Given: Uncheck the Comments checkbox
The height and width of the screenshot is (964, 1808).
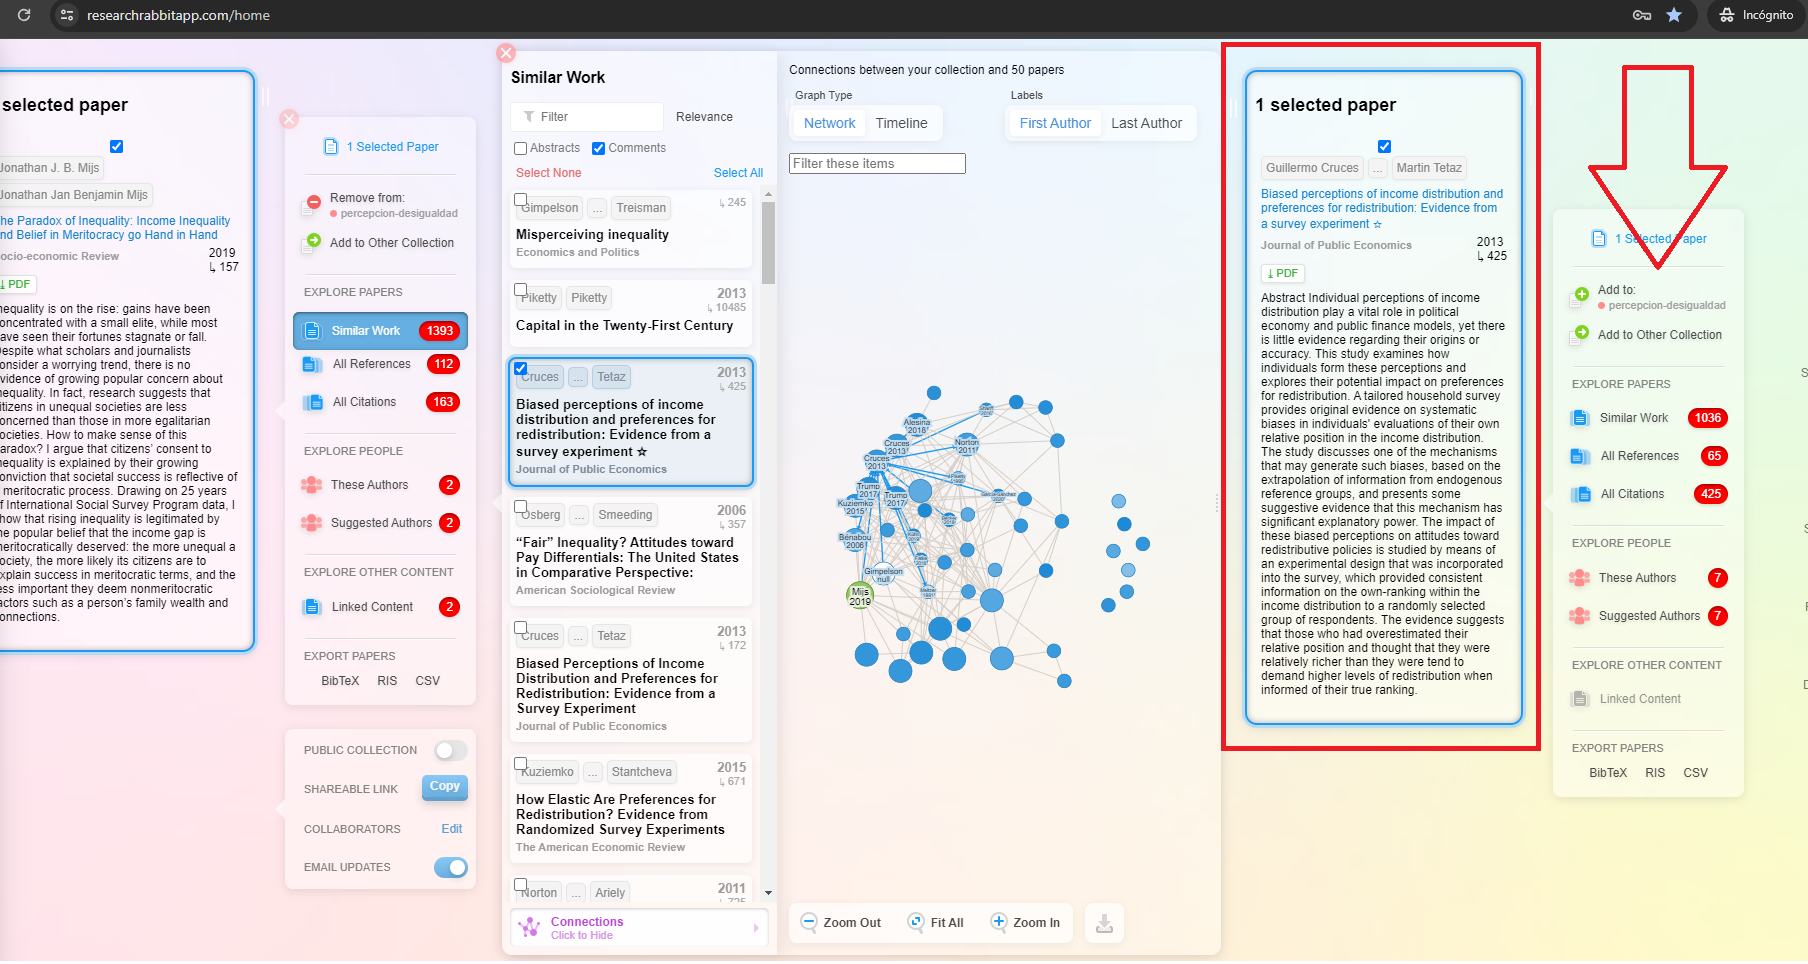Looking at the screenshot, I should [x=599, y=148].
